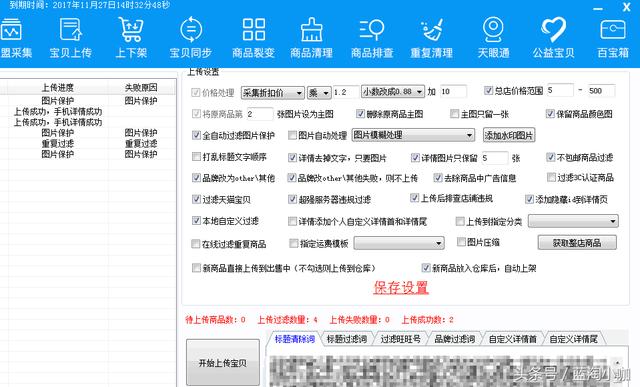Toggle 品牌改为other\其他 checkbox

point(196,178)
